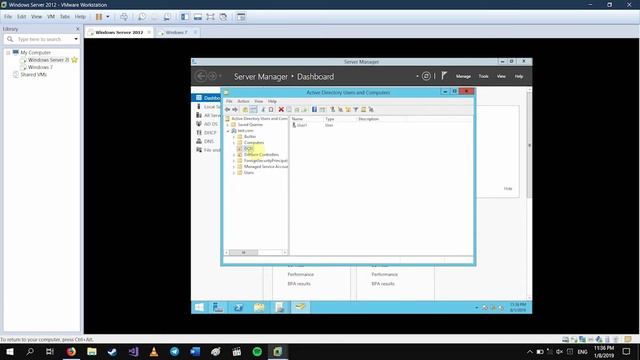640x360 pixels.
Task: Open Server Manager Tools menu
Action: point(484,76)
